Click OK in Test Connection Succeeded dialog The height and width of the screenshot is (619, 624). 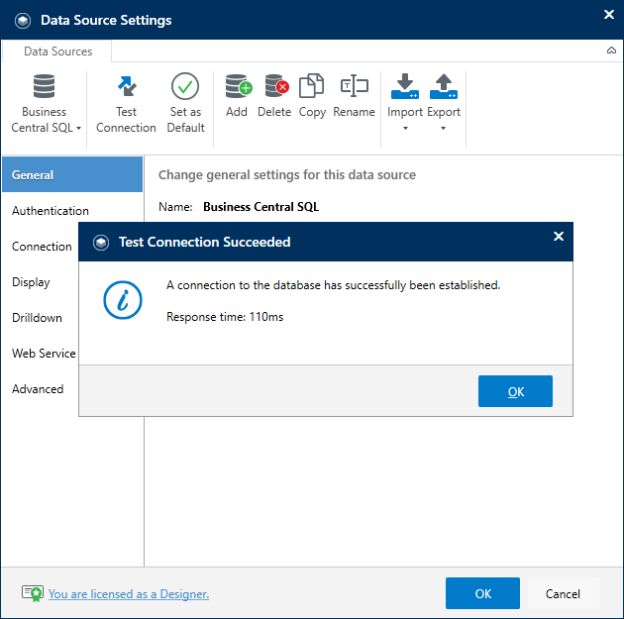[515, 391]
